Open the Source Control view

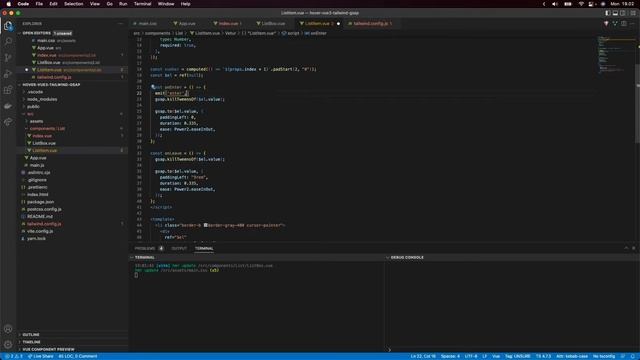(8, 58)
